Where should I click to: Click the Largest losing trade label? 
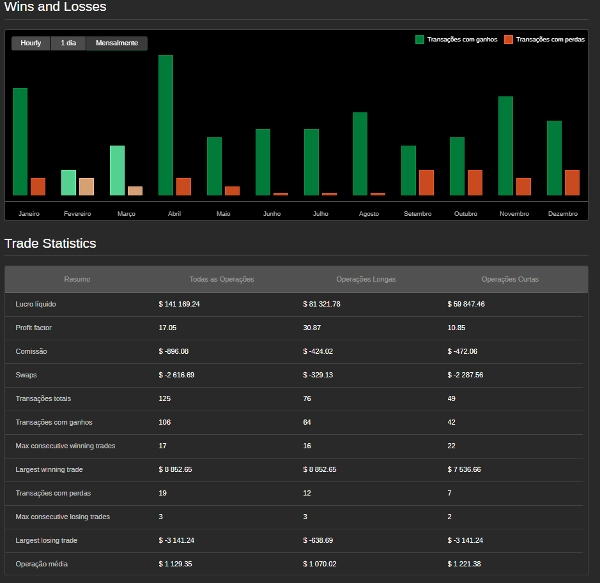click(46, 540)
